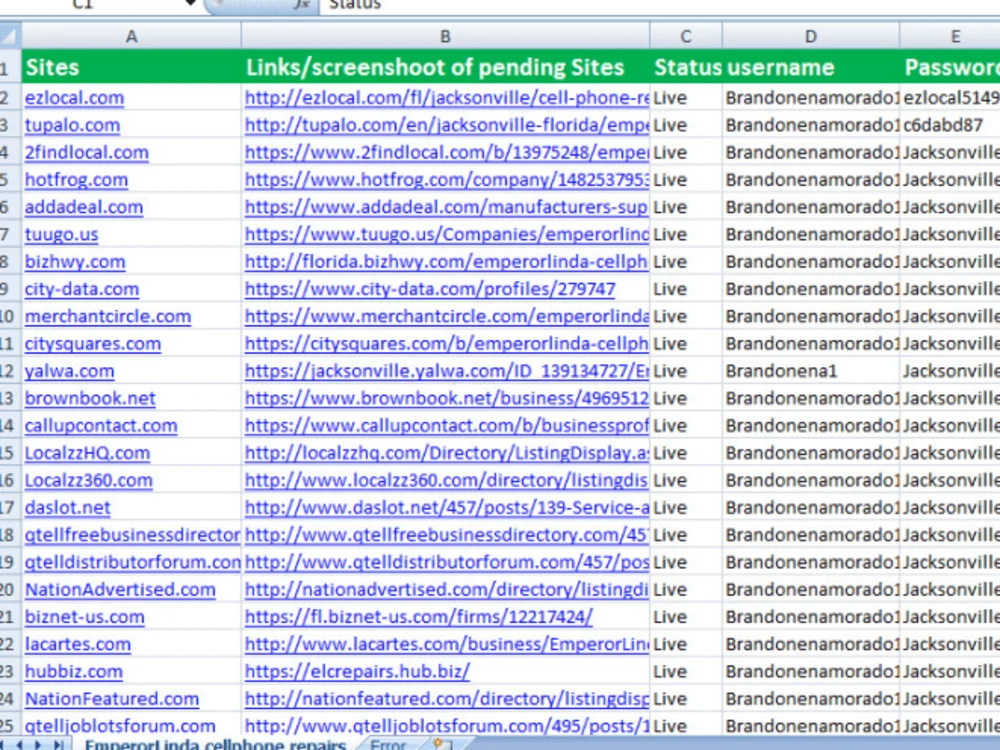Select the Live status cell for hubbiz.com
Screen dimensions: 1000x750
pyautogui.click(x=686, y=672)
